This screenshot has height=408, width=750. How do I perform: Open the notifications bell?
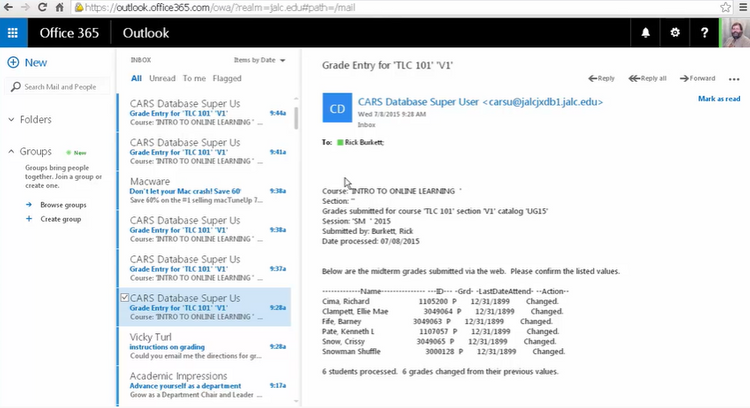coord(645,33)
